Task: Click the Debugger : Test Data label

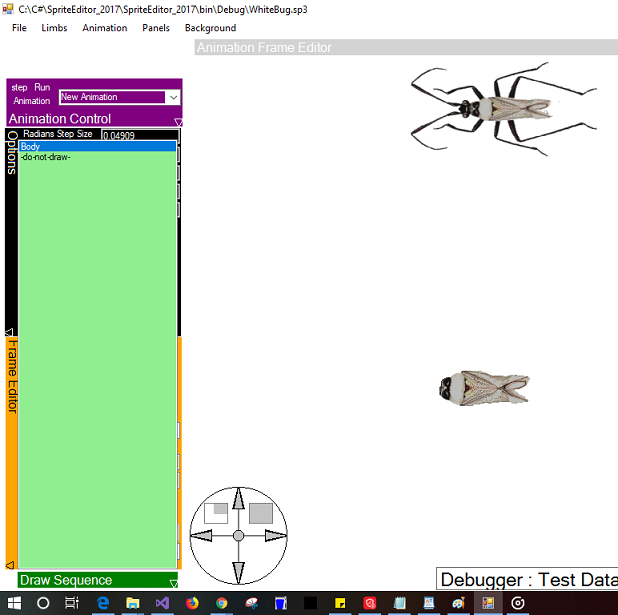Action: [528, 580]
